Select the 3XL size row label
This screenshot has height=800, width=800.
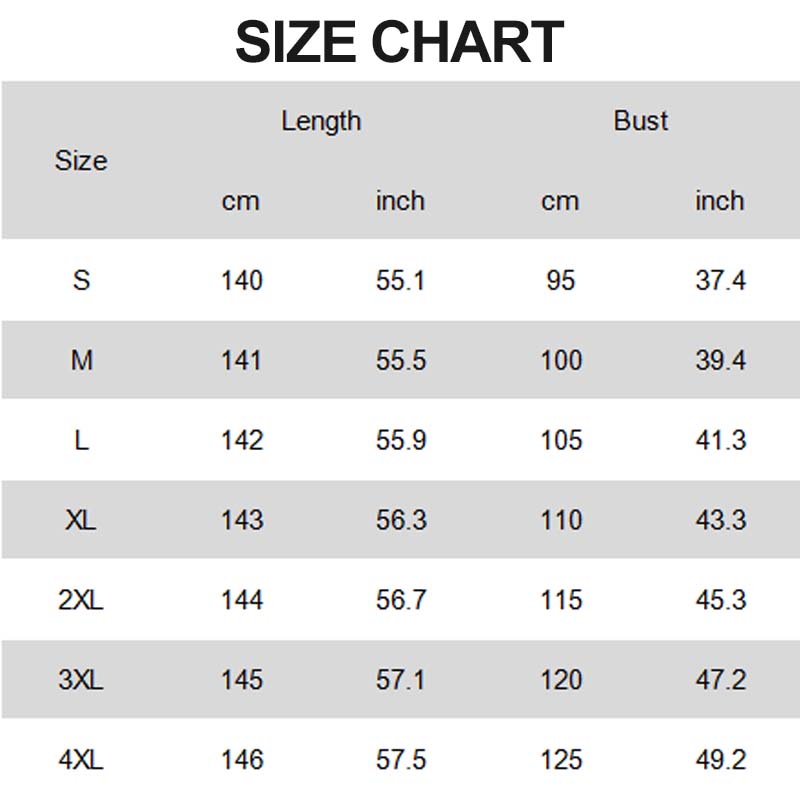click(81, 681)
